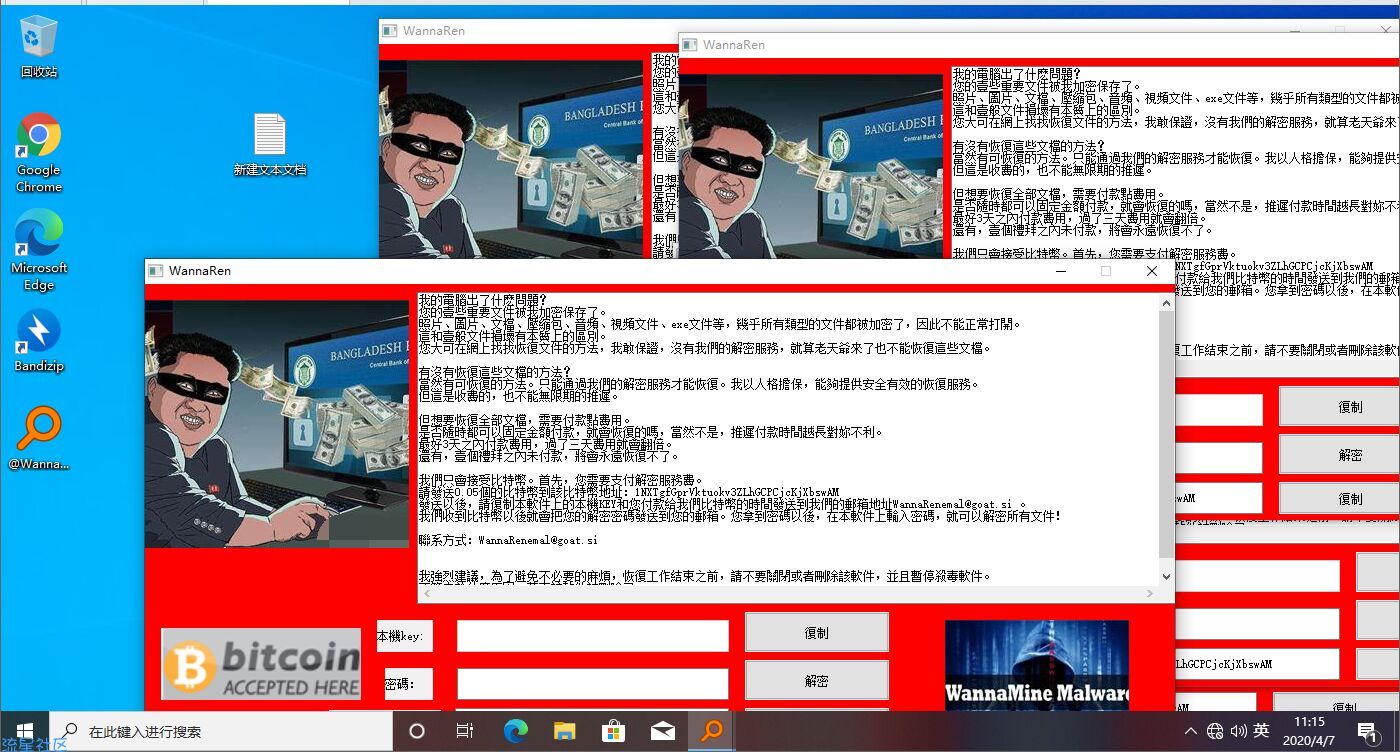1400x752 pixels.
Task: Launch Edge from the taskbar
Action: pyautogui.click(x=515, y=731)
